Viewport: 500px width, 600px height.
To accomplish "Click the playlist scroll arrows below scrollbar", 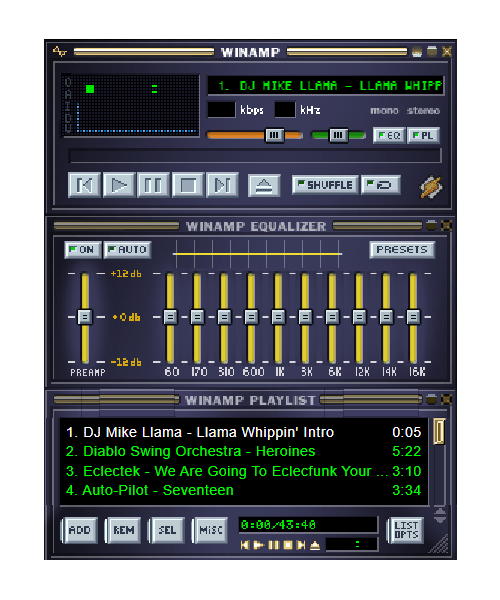I will point(440,516).
